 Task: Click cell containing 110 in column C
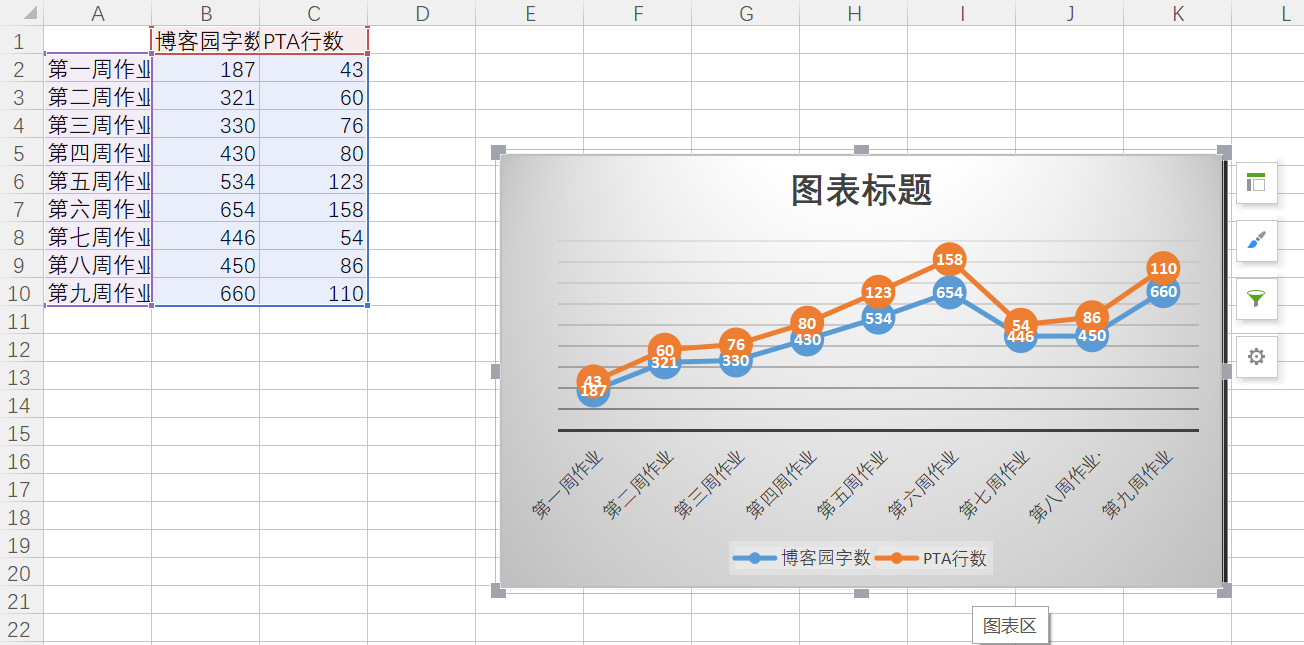(314, 293)
